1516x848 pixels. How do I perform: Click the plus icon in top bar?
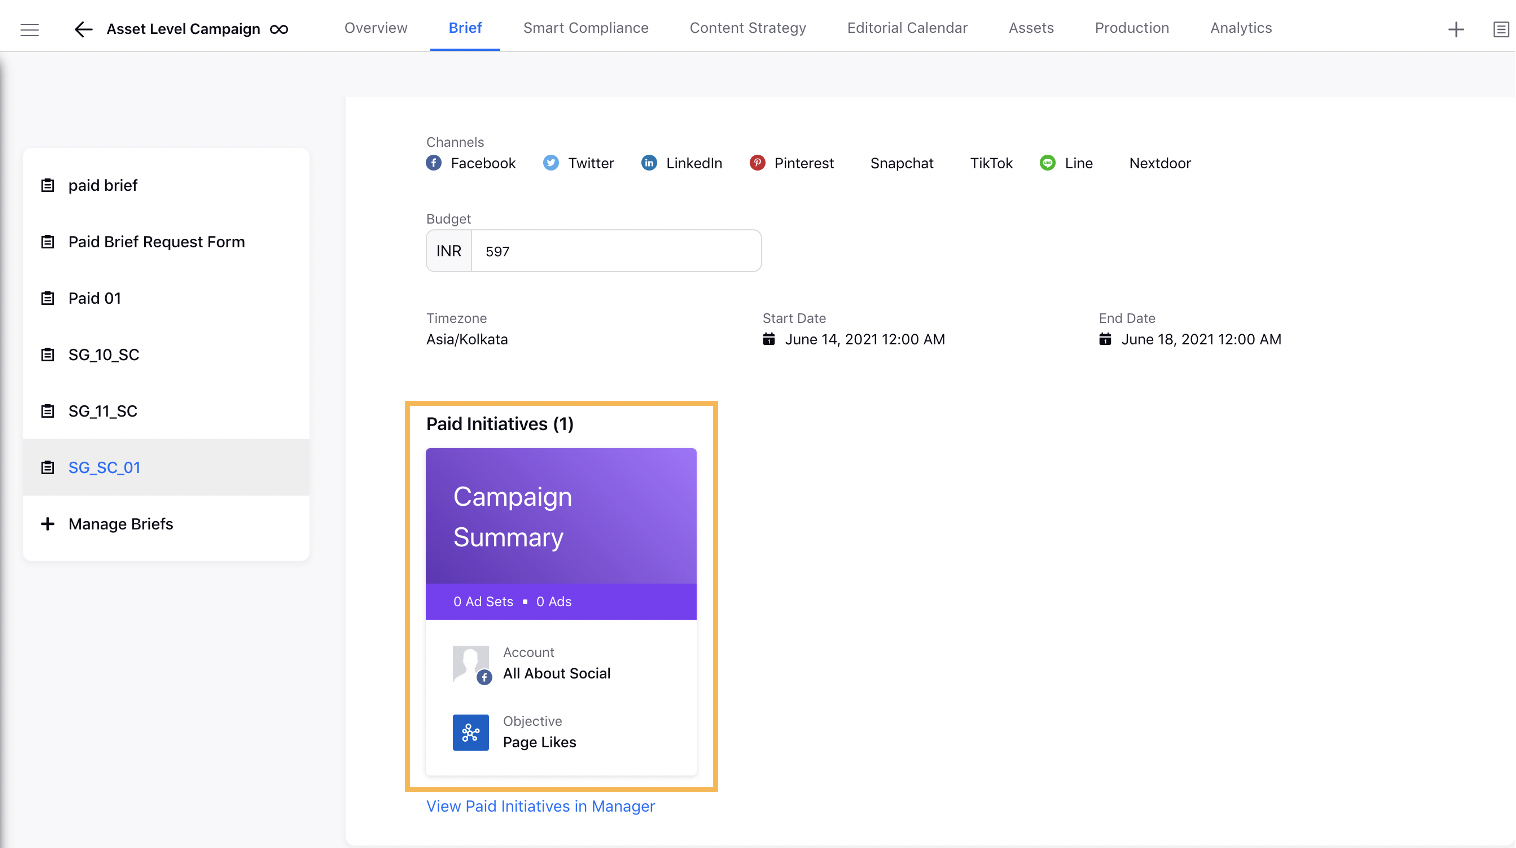[1456, 29]
